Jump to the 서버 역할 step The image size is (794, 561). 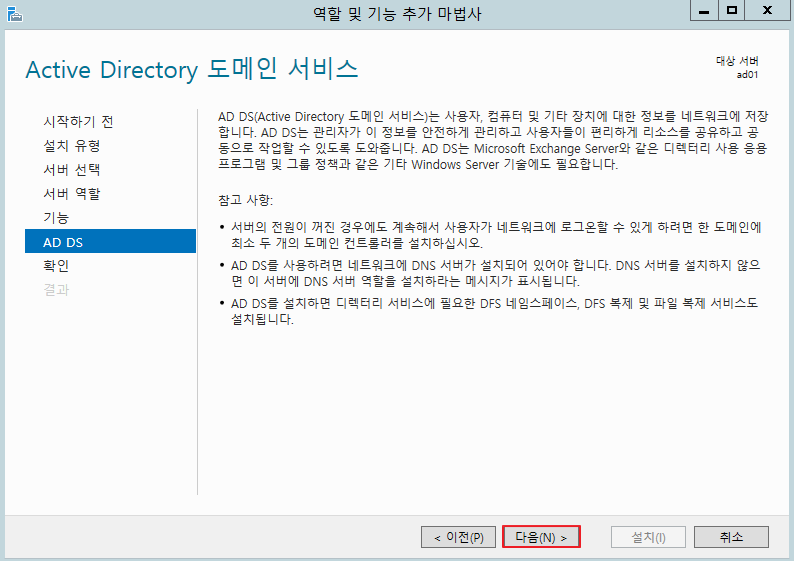[72, 193]
